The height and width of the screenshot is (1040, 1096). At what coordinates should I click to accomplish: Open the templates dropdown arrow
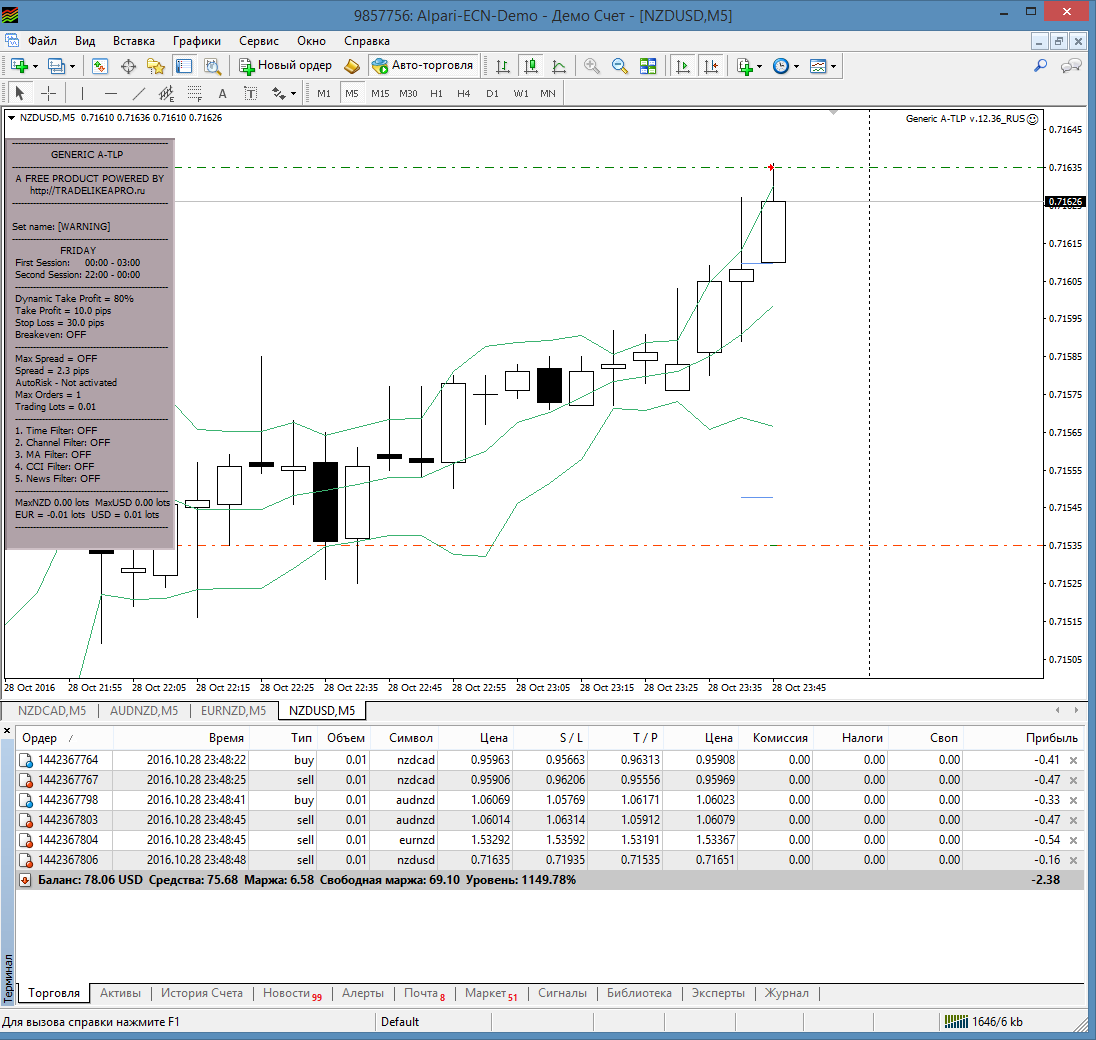[x=833, y=67]
